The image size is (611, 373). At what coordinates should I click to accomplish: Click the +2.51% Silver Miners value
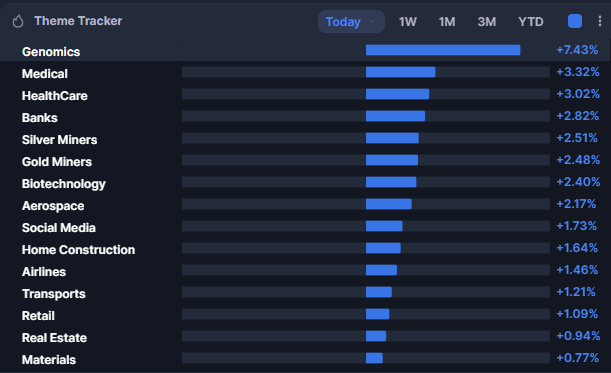tap(577, 138)
